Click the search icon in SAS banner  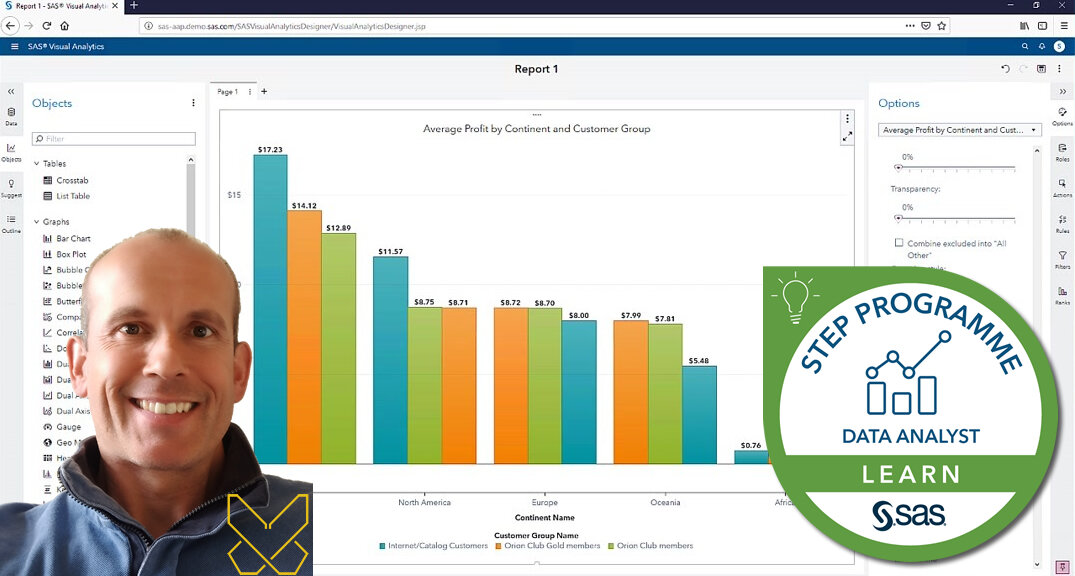1025,47
